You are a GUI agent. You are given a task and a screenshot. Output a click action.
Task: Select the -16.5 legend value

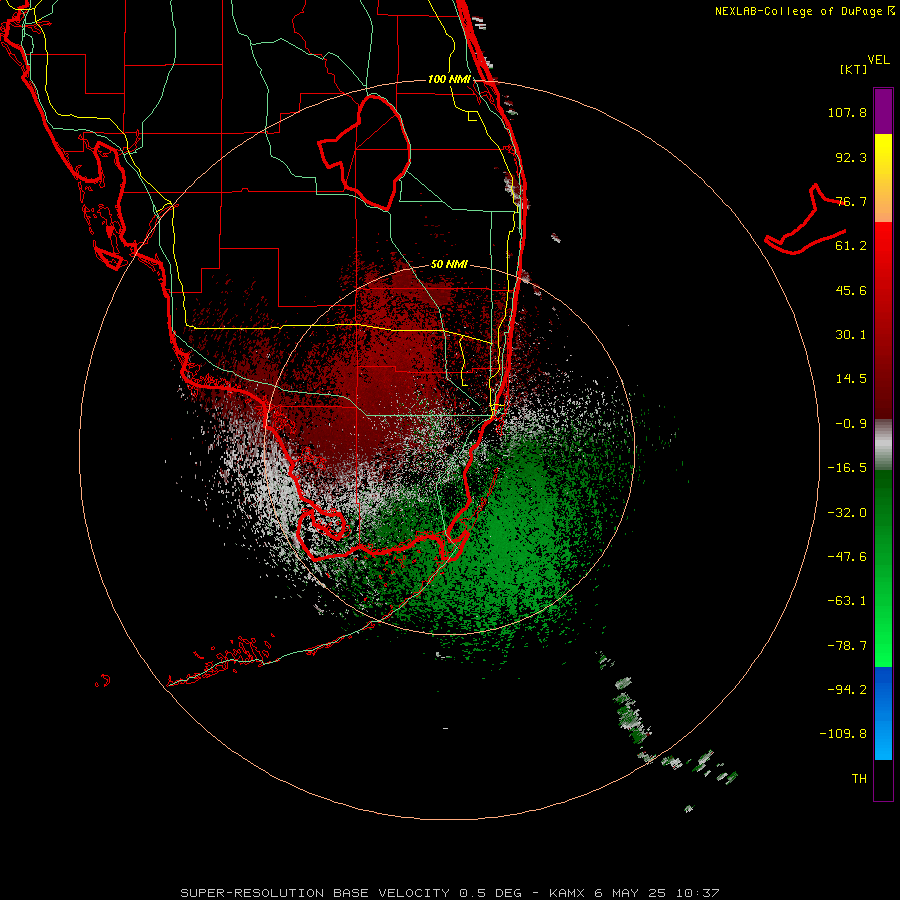[x=847, y=468]
